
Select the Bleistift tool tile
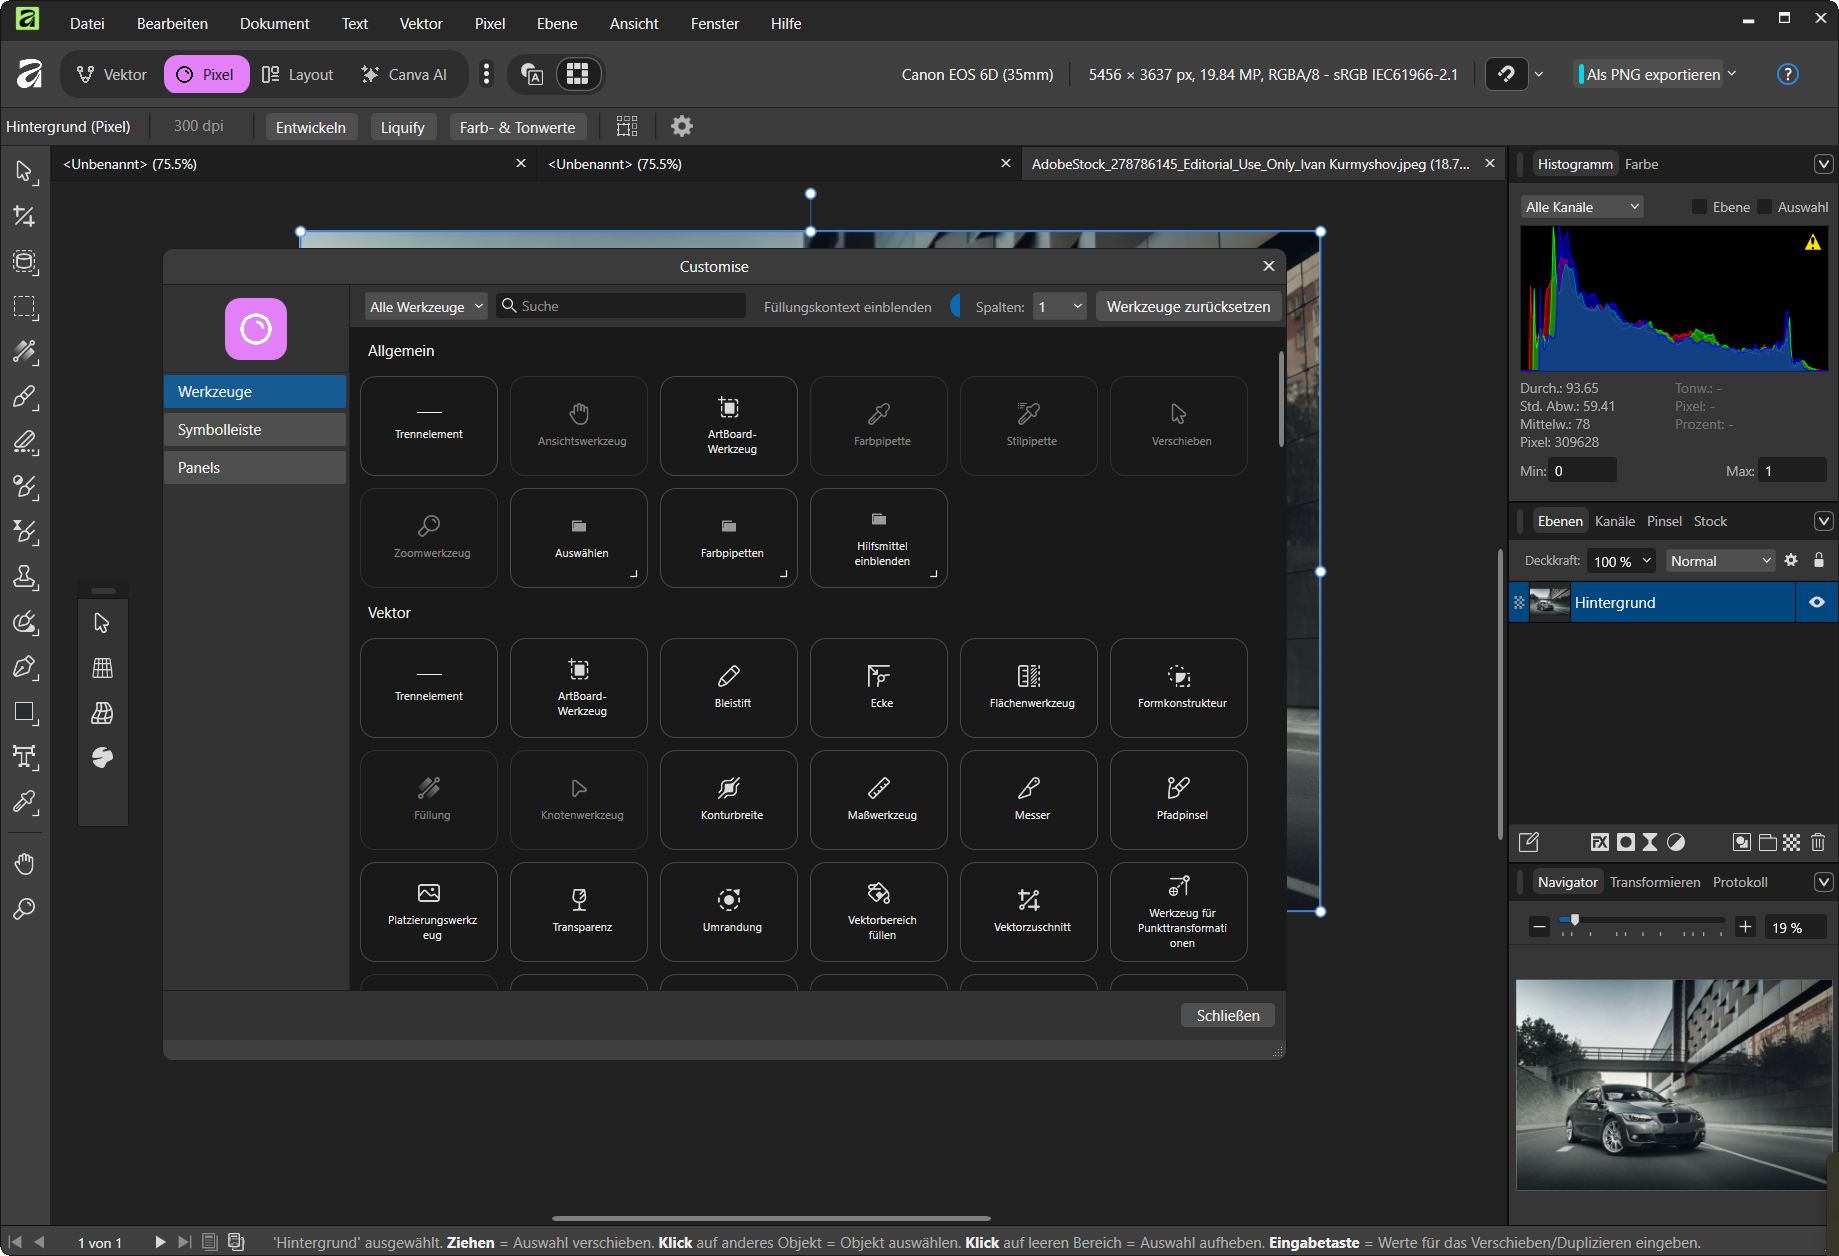729,687
